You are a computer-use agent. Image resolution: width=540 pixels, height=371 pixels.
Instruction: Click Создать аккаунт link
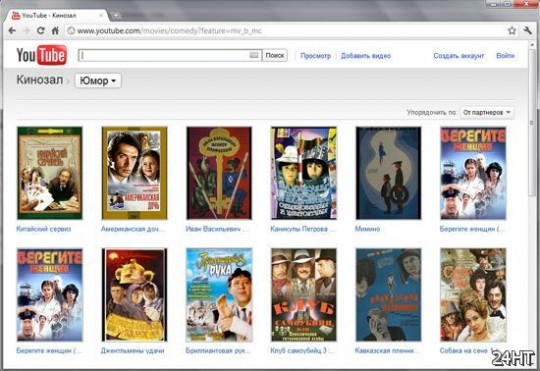tap(459, 56)
